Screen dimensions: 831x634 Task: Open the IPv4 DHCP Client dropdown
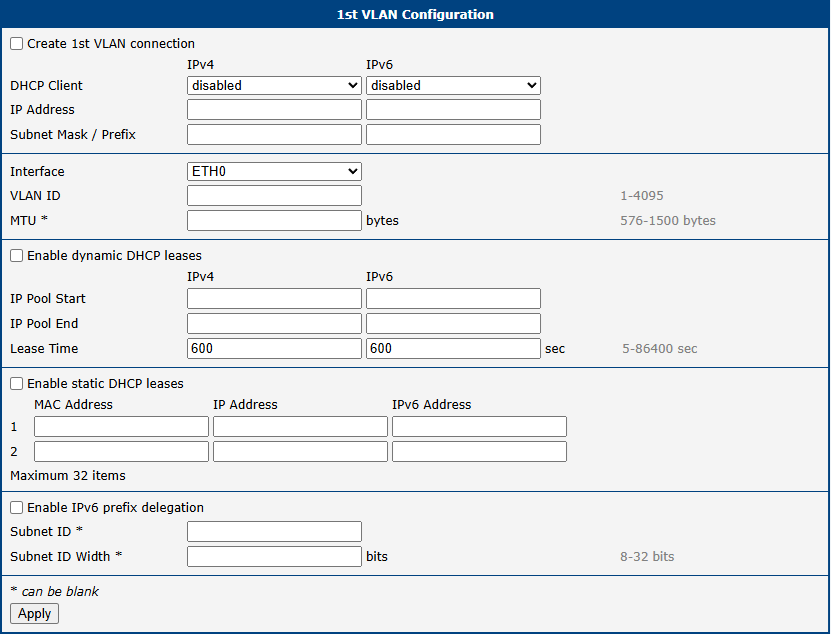coord(275,85)
